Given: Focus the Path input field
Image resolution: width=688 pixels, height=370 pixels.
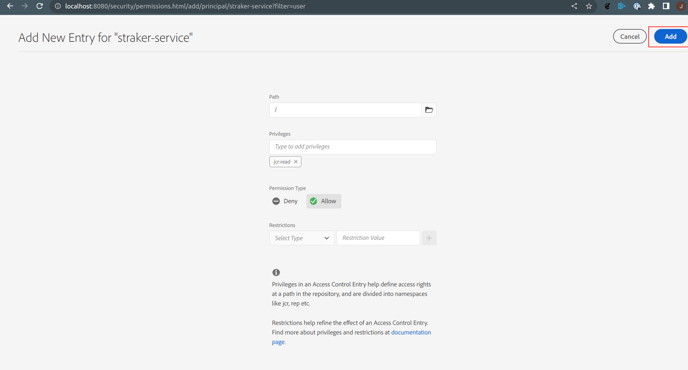Looking at the screenshot, I should point(345,110).
